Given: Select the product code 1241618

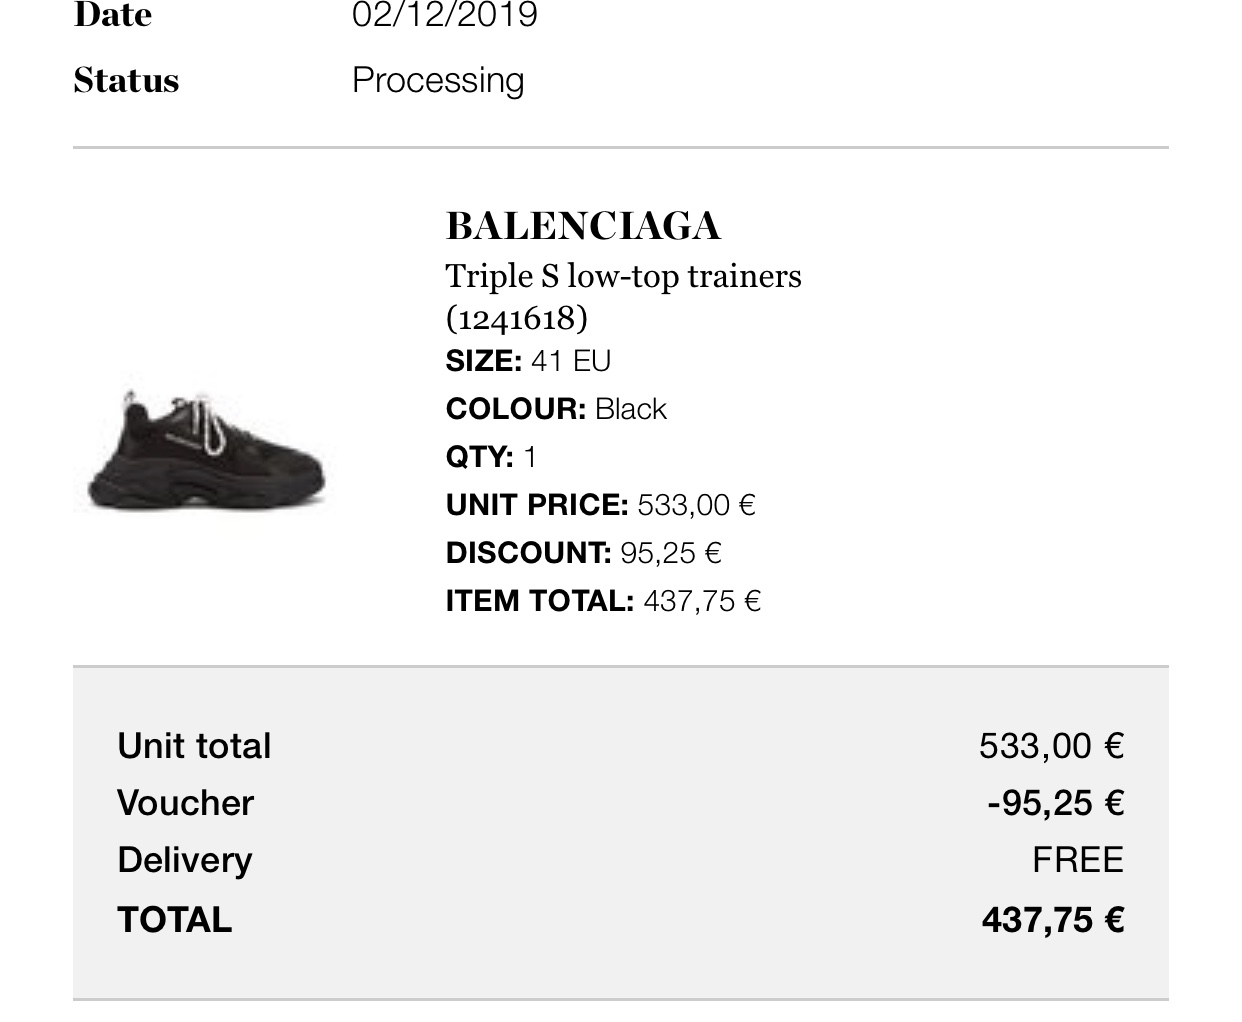Looking at the screenshot, I should pyautogui.click(x=516, y=318).
